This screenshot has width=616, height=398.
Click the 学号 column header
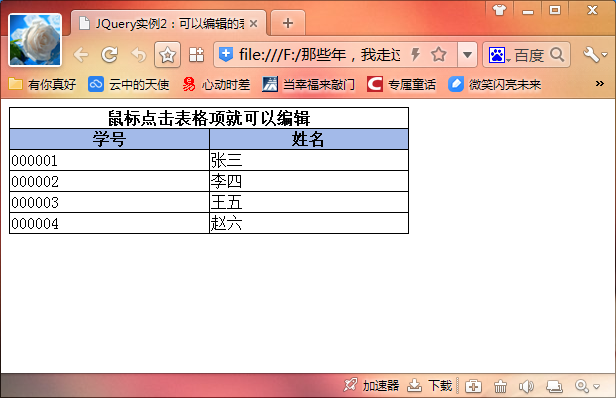click(109, 139)
